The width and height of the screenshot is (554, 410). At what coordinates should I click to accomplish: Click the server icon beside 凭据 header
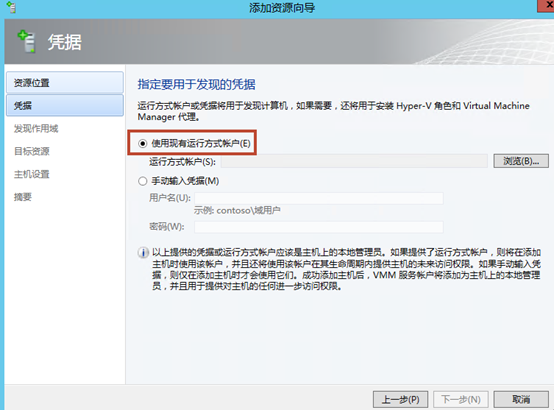27,41
